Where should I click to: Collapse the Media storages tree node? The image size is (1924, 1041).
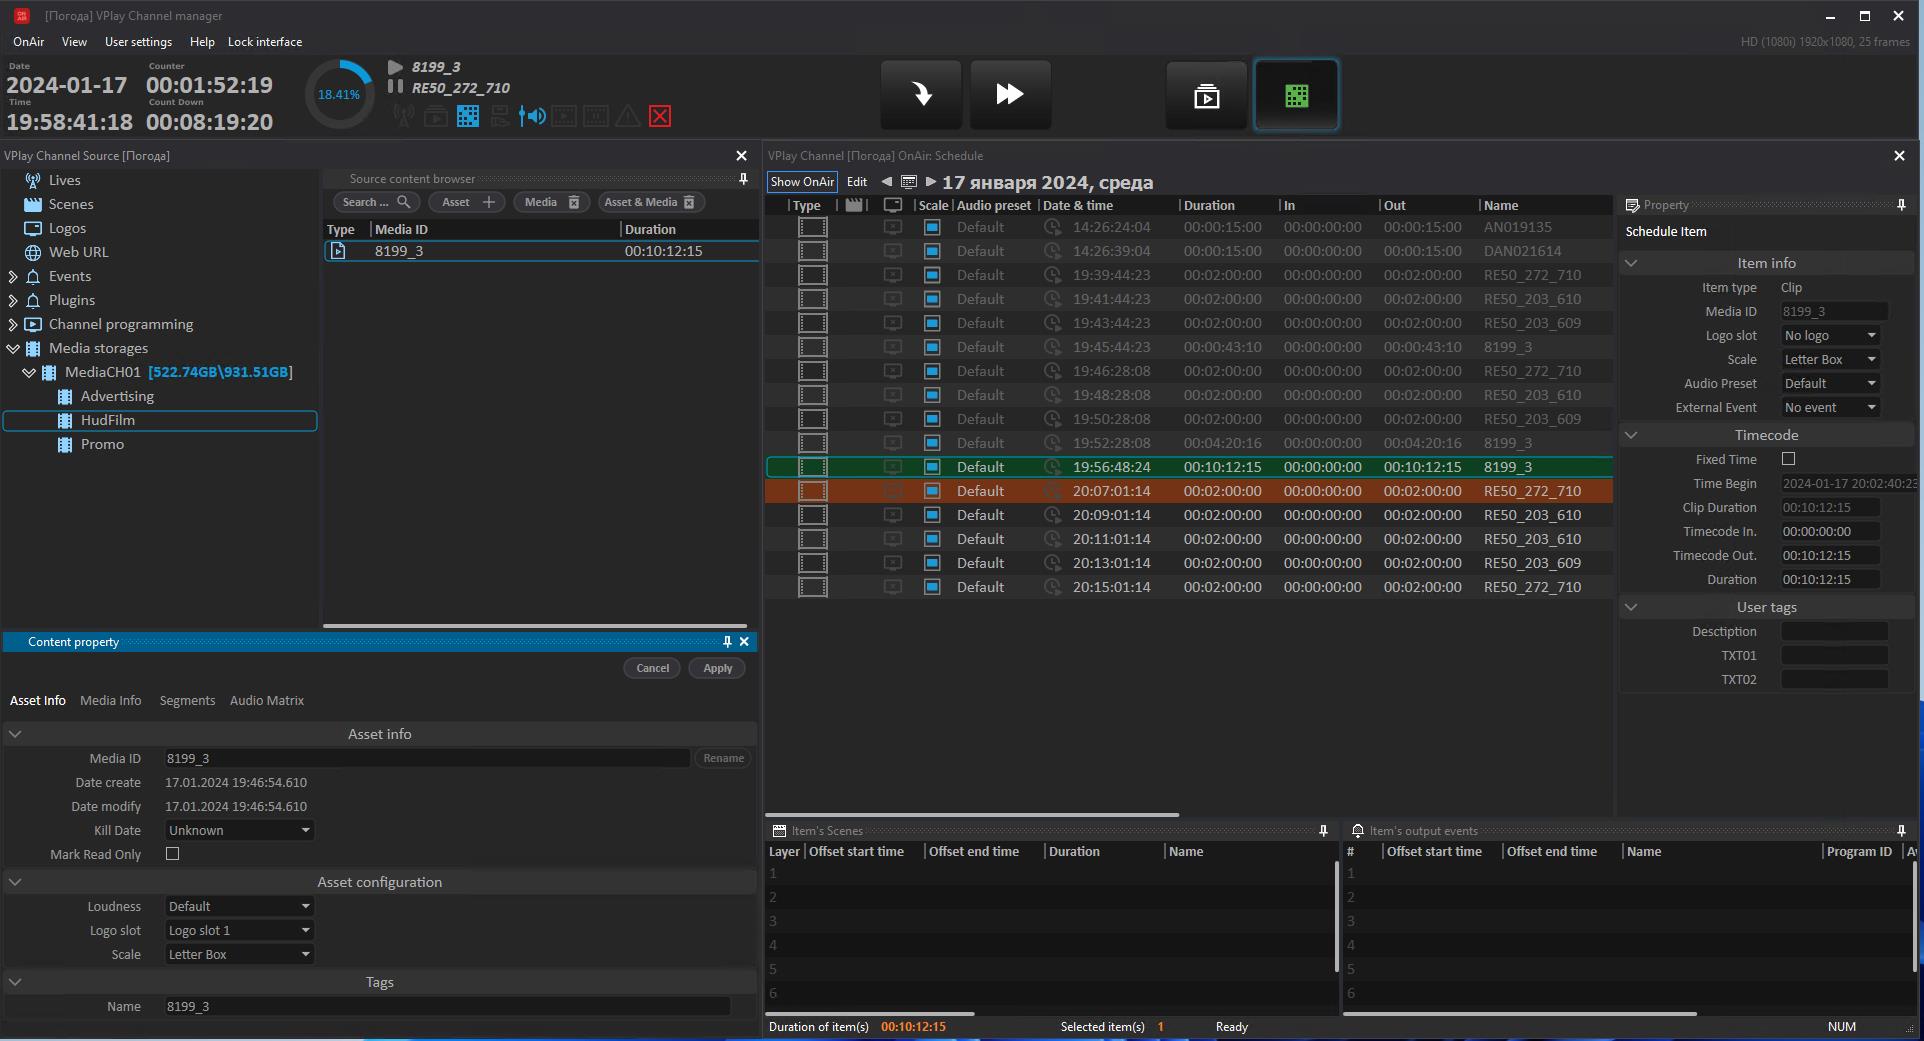pos(13,348)
